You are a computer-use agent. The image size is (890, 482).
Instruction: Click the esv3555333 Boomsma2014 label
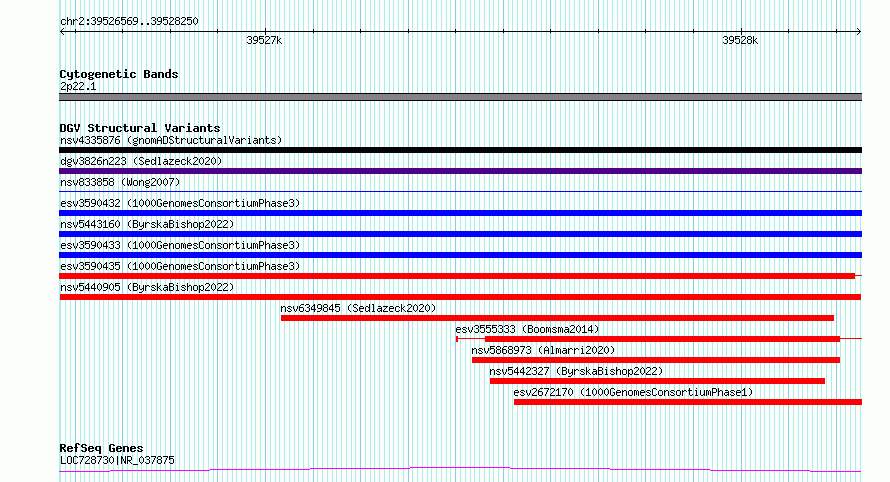[527, 329]
